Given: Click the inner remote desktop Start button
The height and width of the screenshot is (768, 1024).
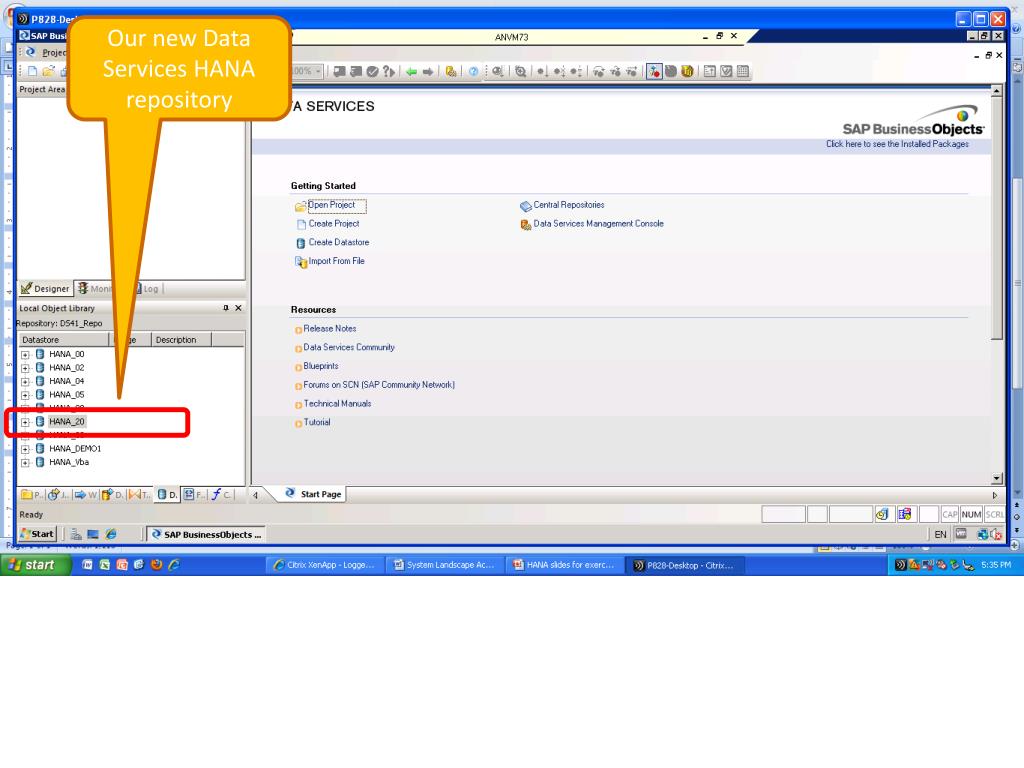Looking at the screenshot, I should [37, 534].
